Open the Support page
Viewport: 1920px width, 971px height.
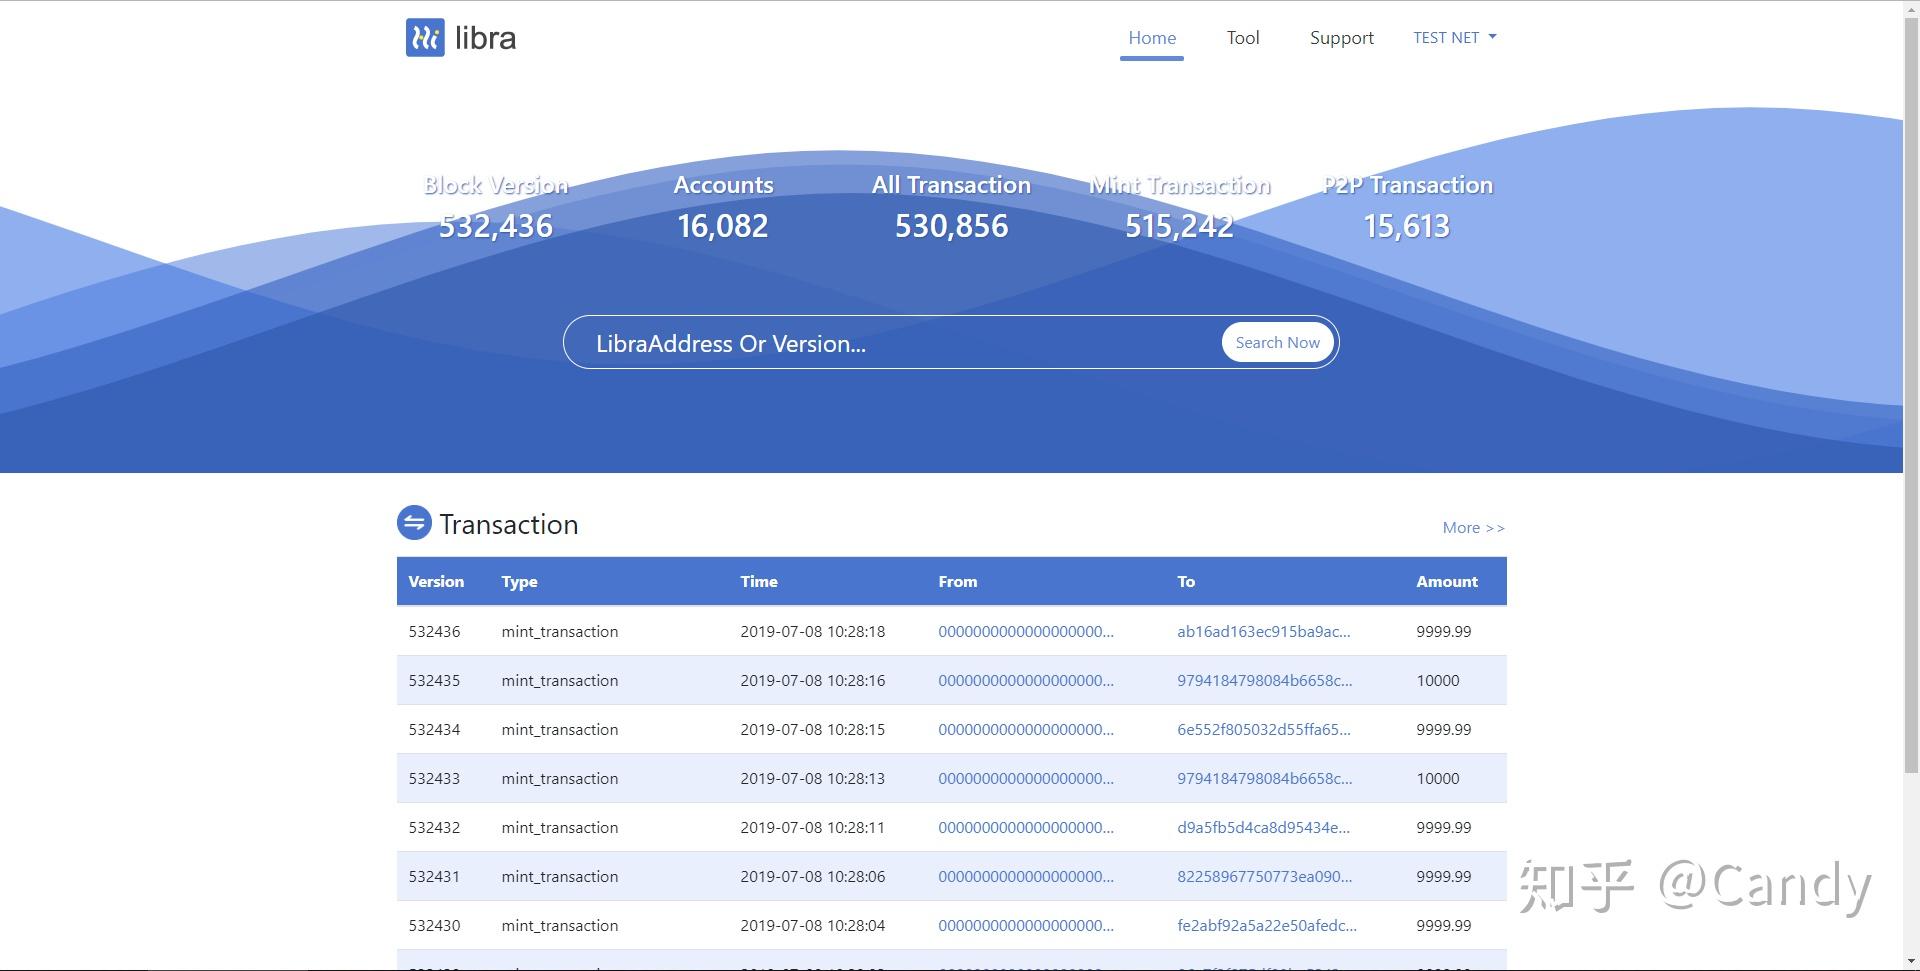coord(1341,38)
